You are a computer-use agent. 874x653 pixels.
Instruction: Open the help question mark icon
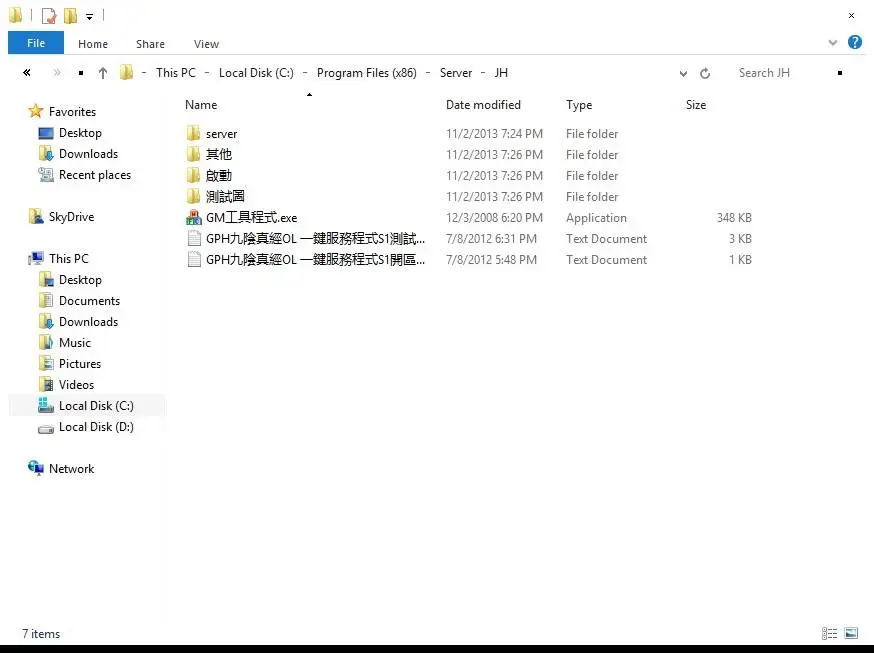click(x=854, y=42)
